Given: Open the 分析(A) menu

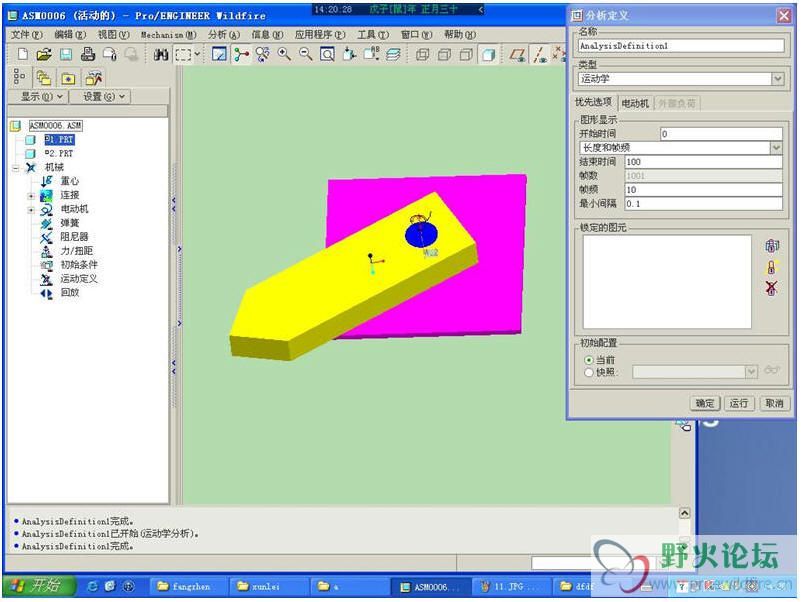Looking at the screenshot, I should [x=224, y=34].
